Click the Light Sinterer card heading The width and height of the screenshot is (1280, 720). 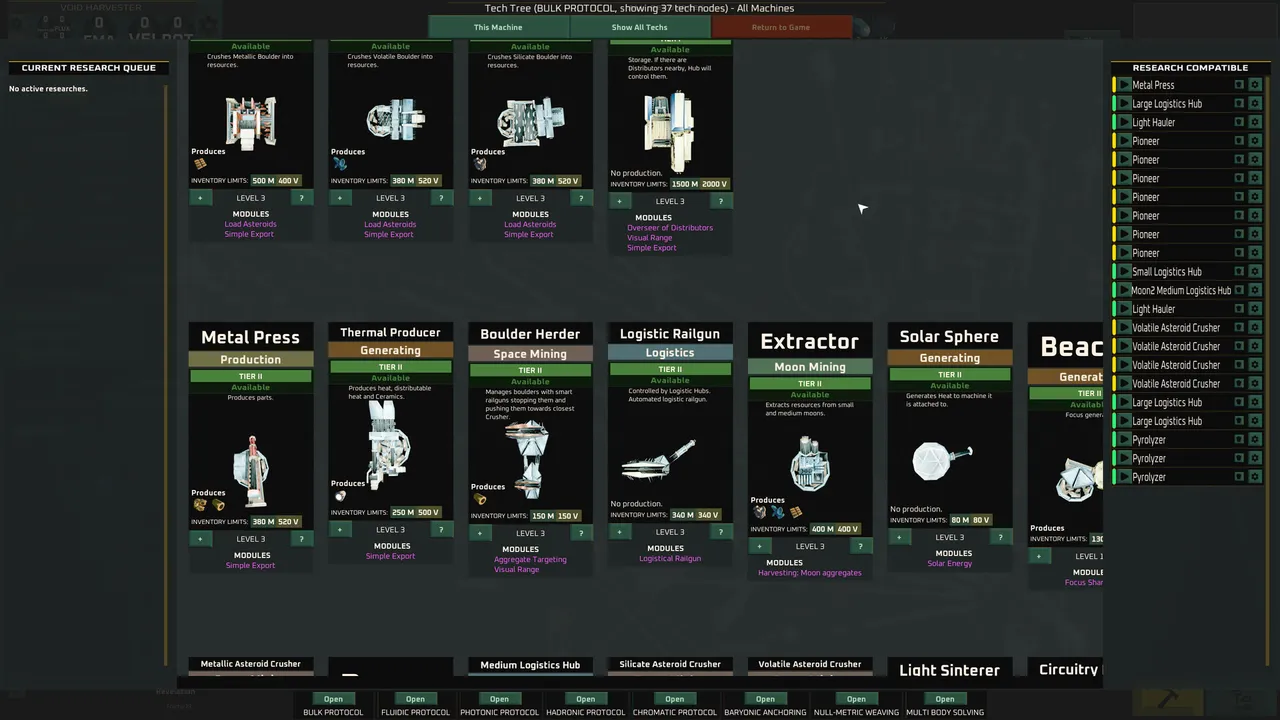(950, 670)
